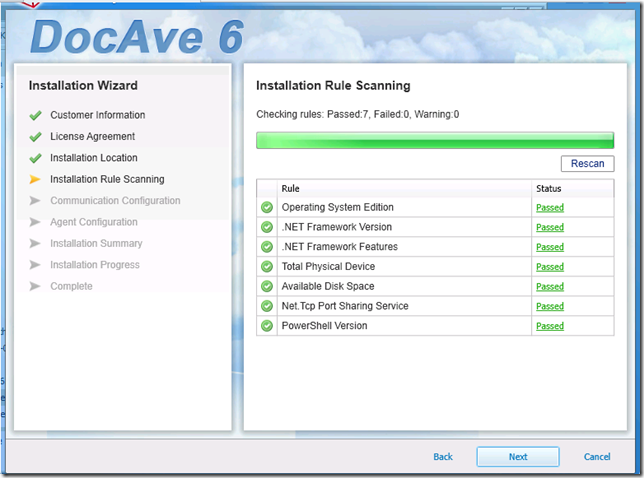The height and width of the screenshot is (478, 644).
Task: Select the Agent Configuration step
Action: click(94, 222)
